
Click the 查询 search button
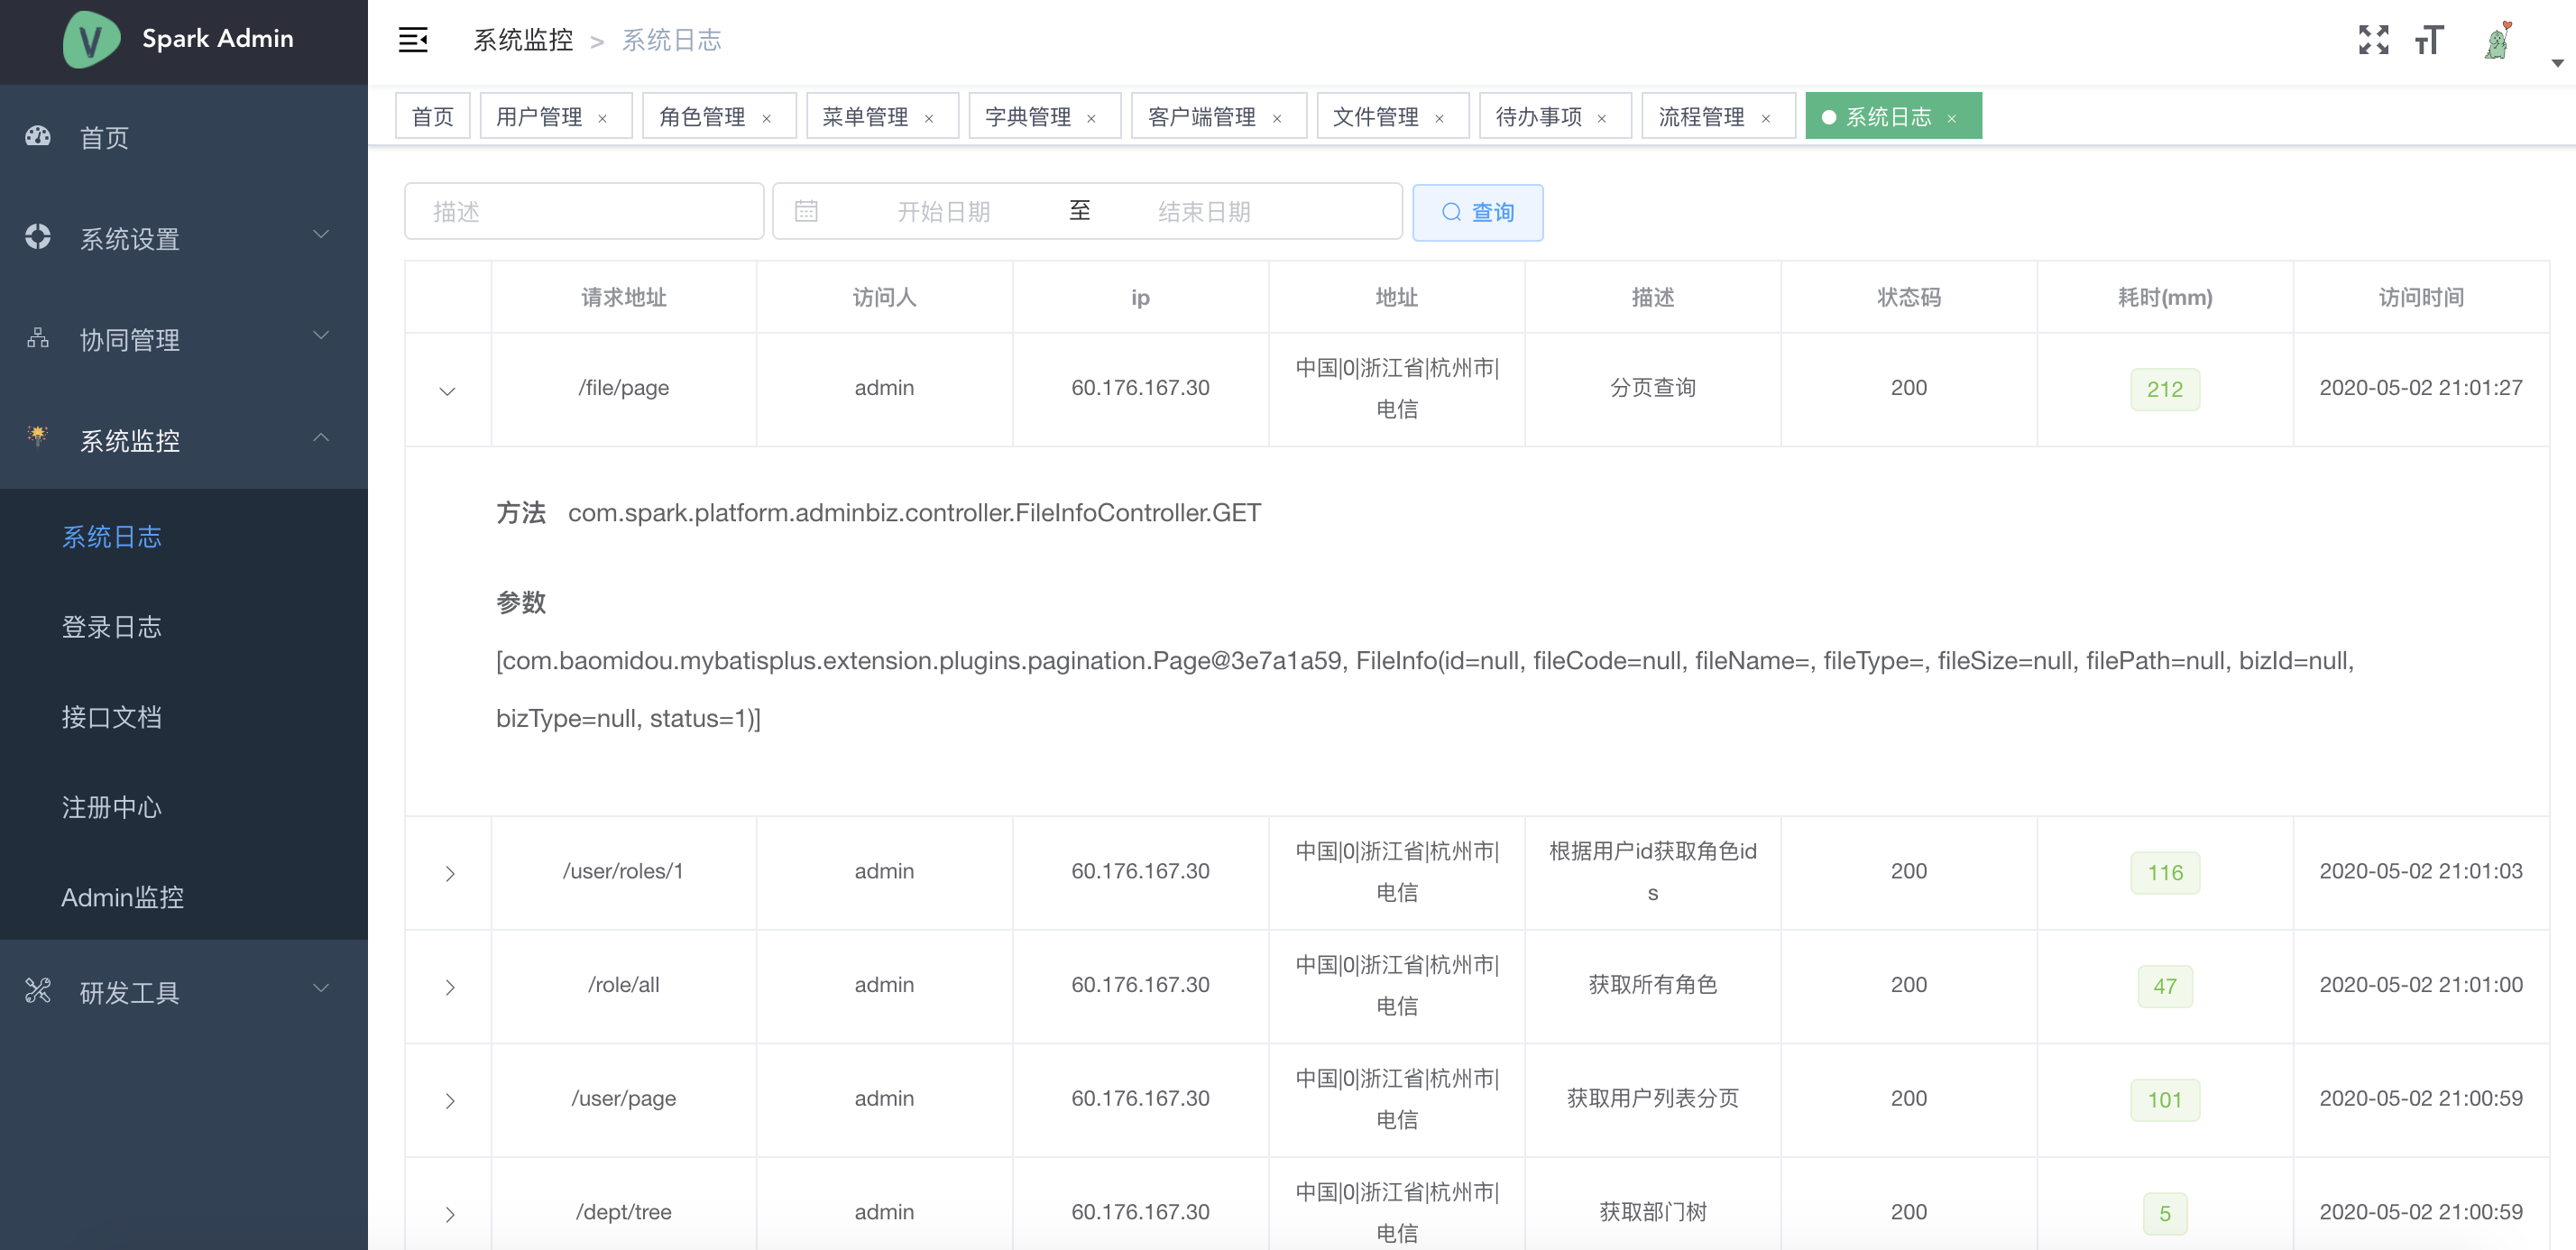tap(1478, 212)
